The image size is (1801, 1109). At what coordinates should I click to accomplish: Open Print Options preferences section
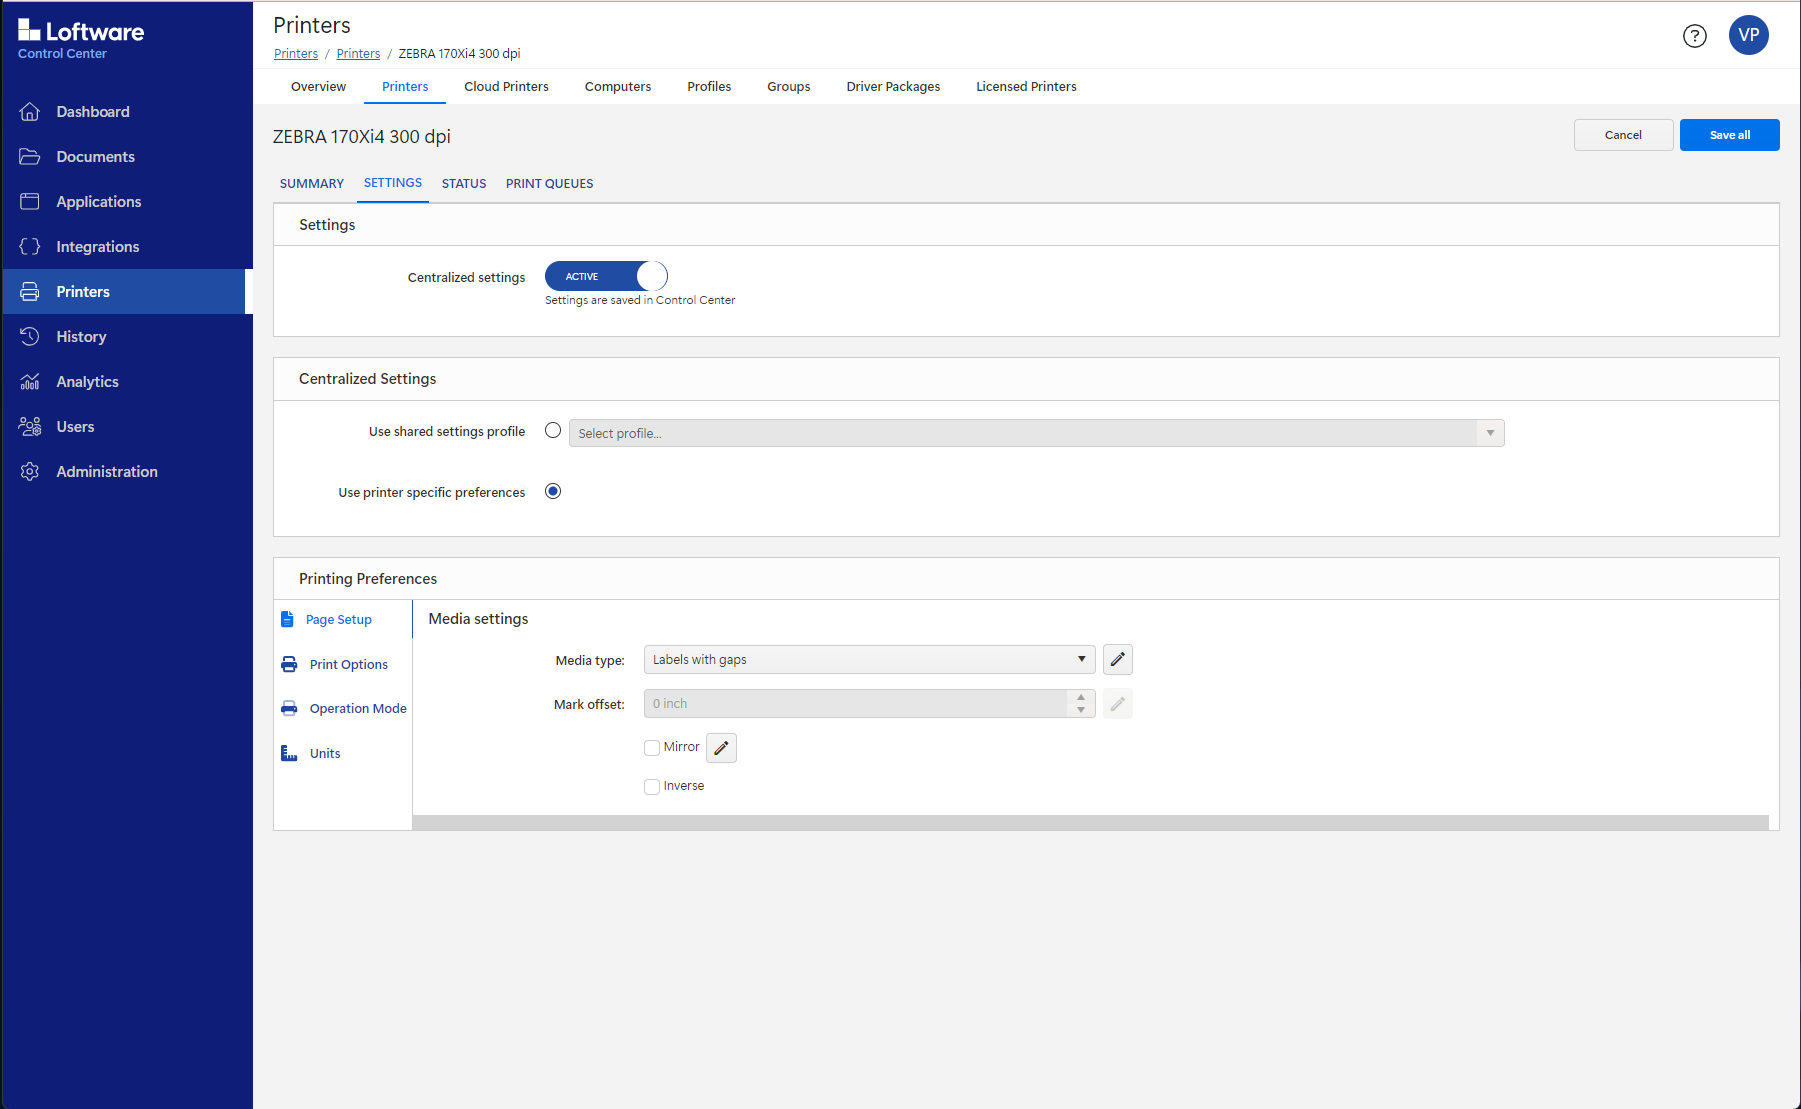[x=348, y=665]
